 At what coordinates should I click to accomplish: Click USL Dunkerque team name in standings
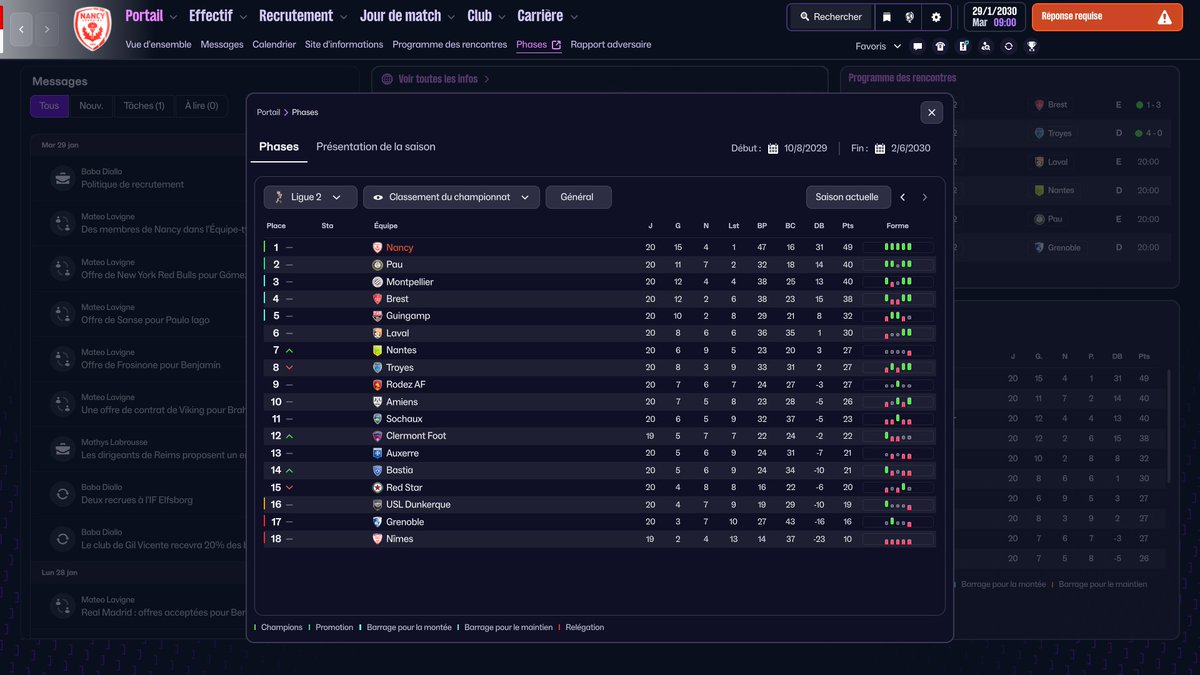[x=418, y=505]
